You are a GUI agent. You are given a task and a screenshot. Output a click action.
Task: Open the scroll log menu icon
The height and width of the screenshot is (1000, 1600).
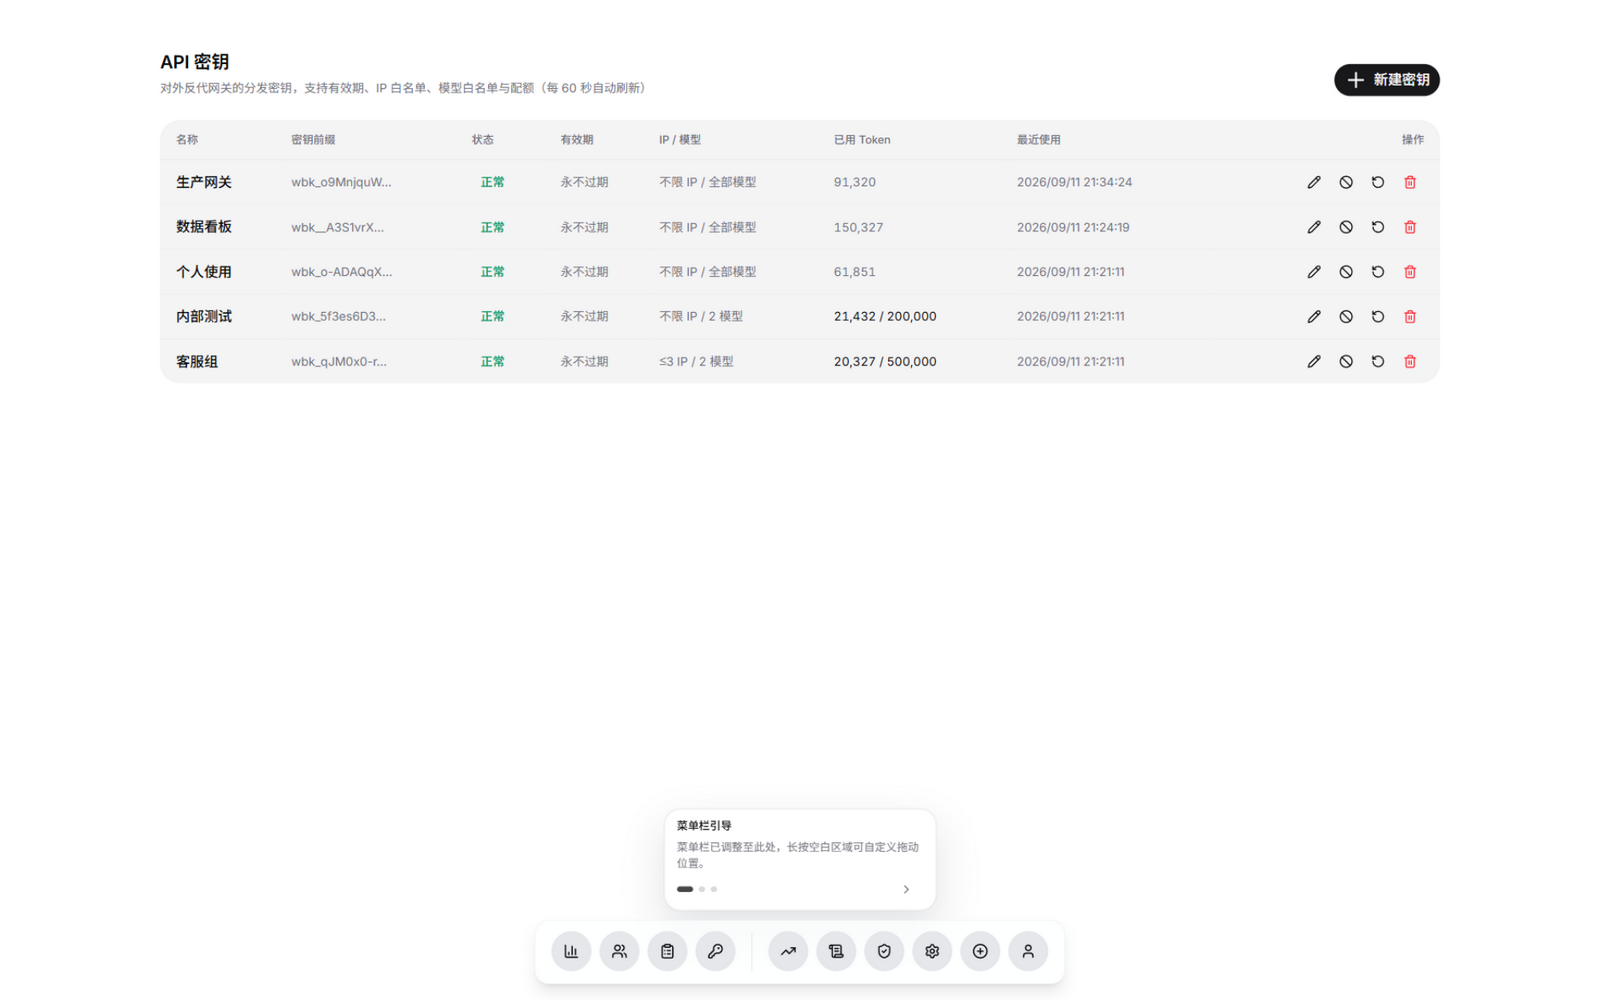point(836,951)
